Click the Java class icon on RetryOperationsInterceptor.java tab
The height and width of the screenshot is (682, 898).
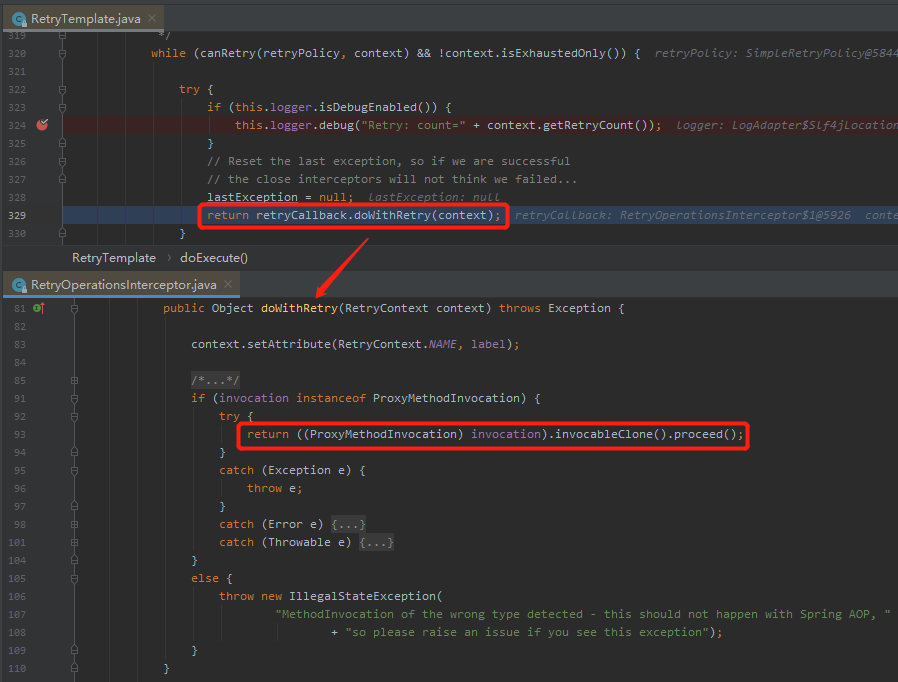coord(17,284)
